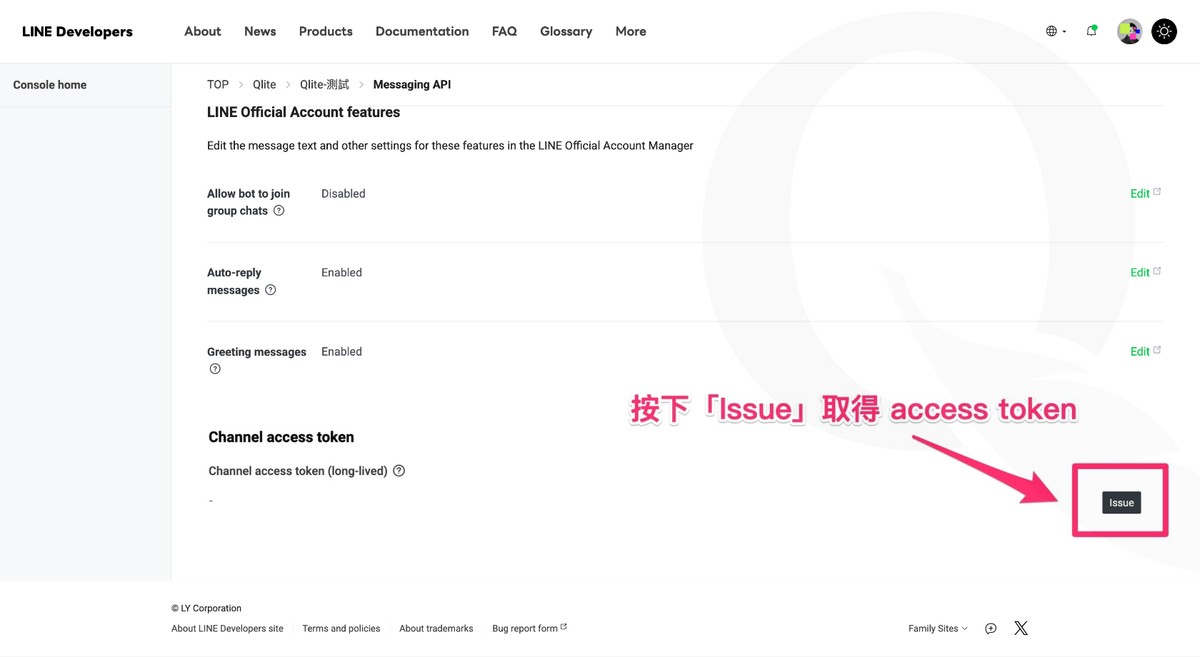Select the Messaging API breadcrumb
The height and width of the screenshot is (657, 1200).
(x=412, y=85)
